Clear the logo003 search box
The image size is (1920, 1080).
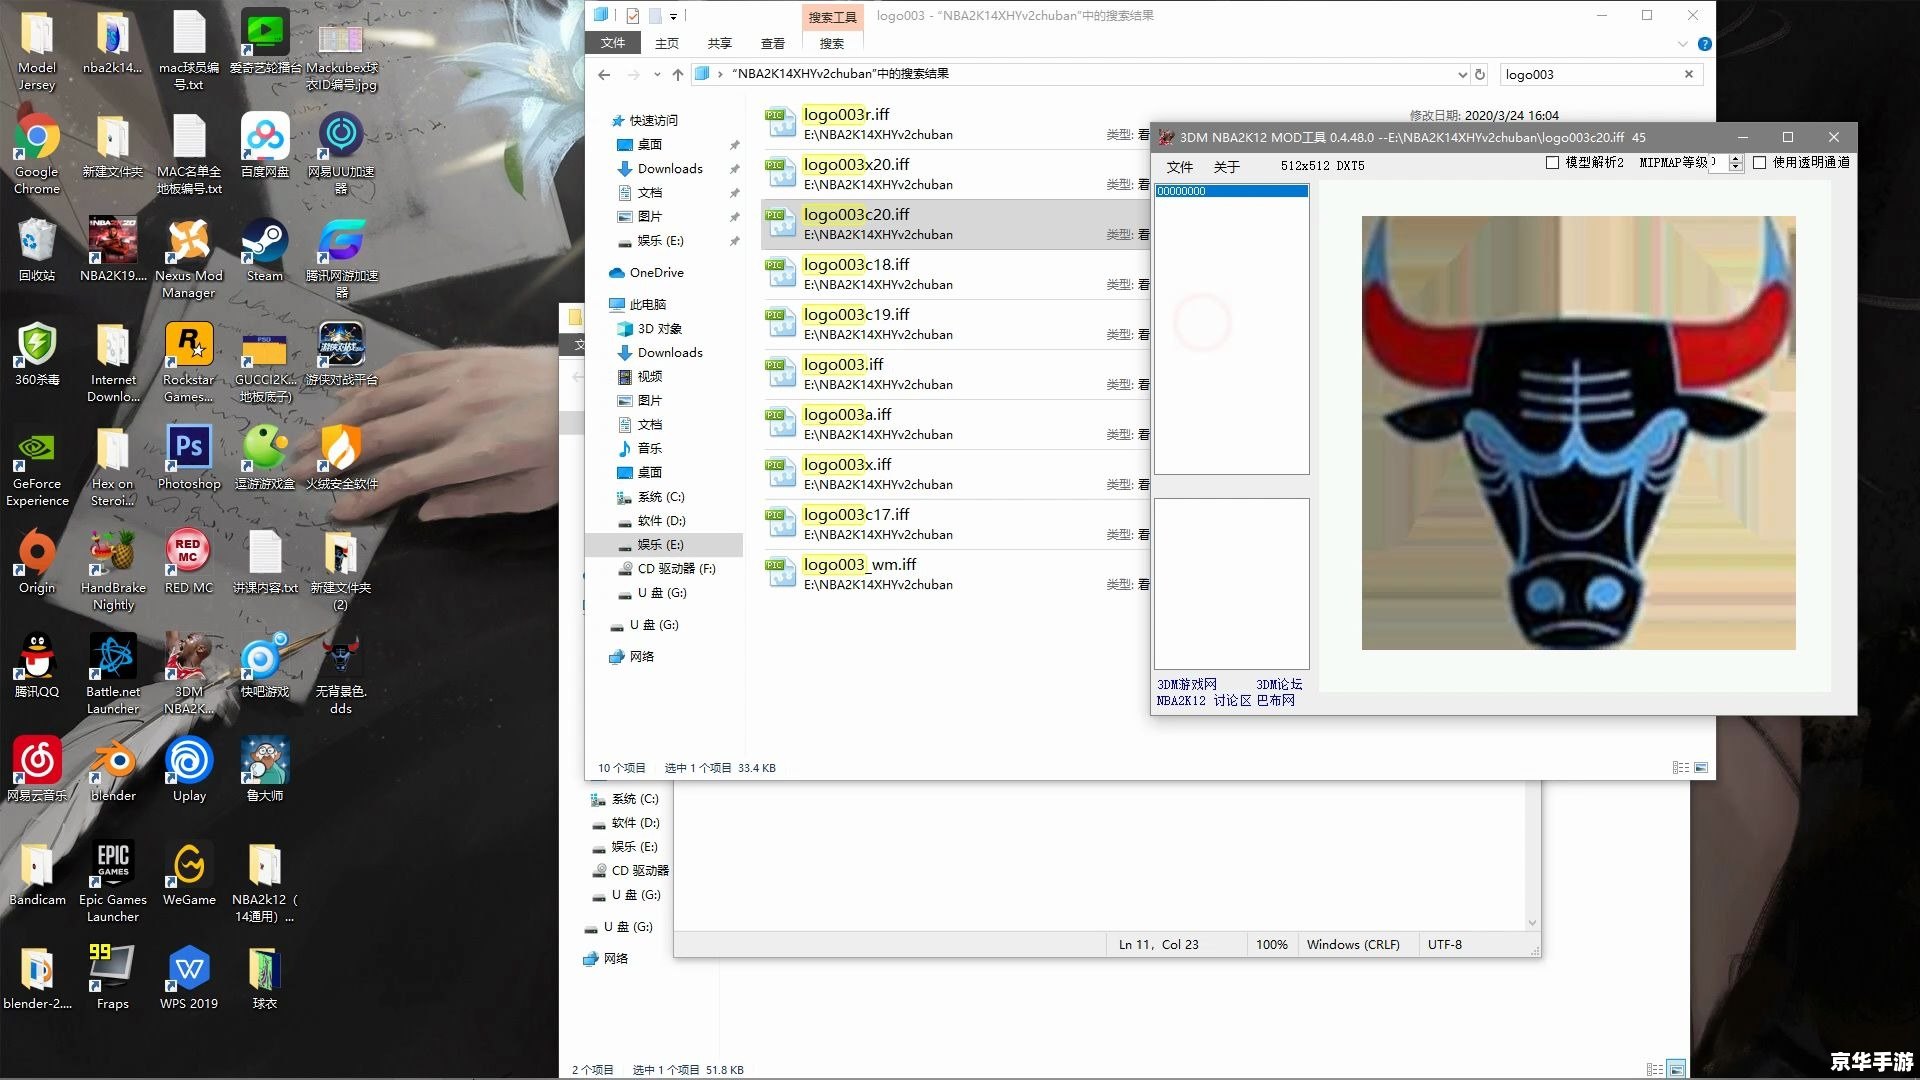[1689, 74]
